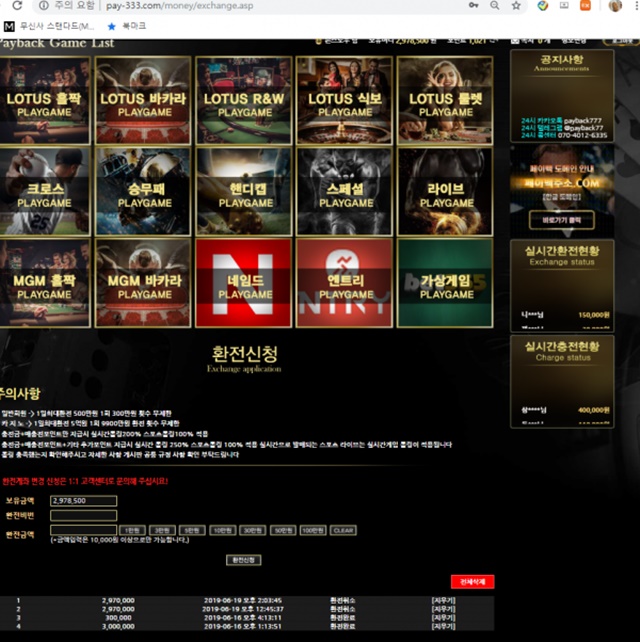
Task: Click the red 전체삭제 button
Action: [473, 581]
